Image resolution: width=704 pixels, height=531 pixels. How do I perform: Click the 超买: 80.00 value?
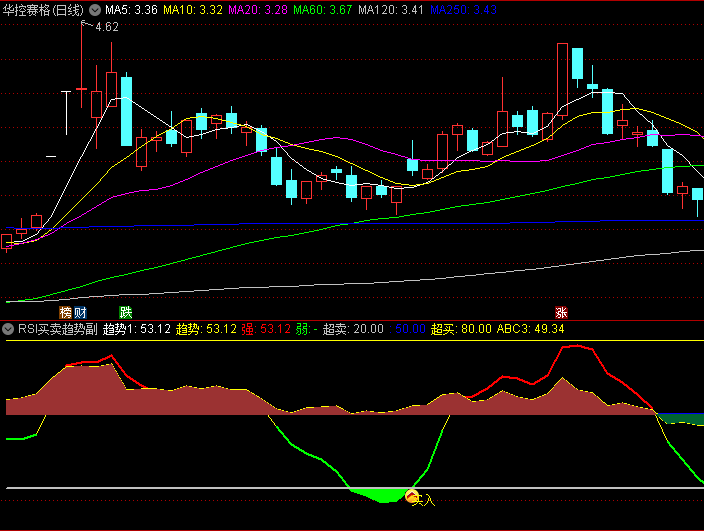[461, 329]
